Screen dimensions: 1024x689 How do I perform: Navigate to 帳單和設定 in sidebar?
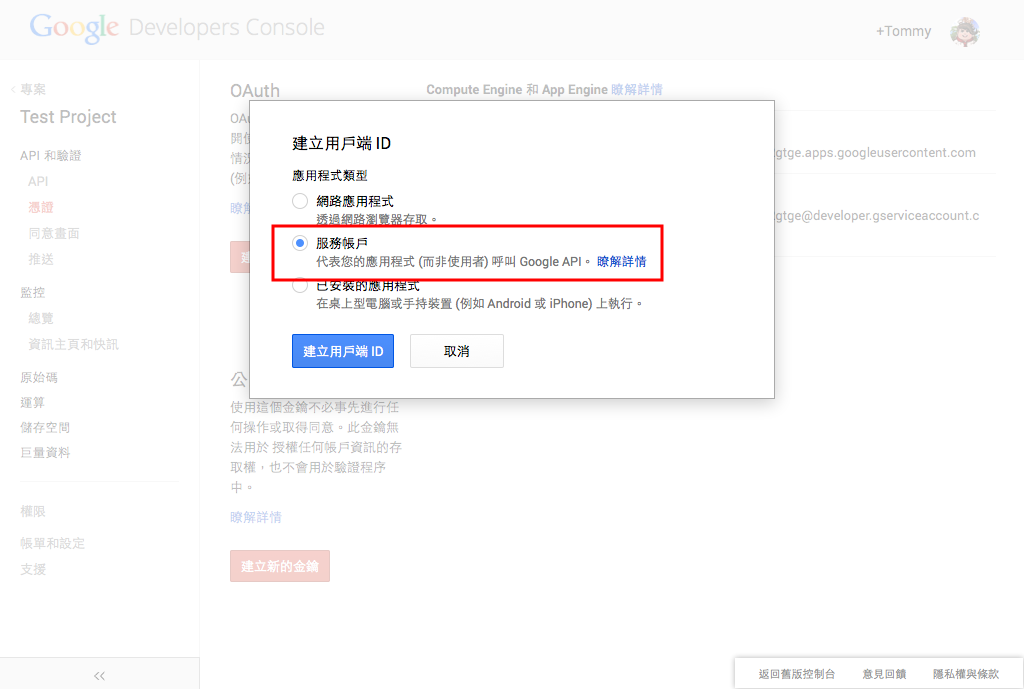(x=52, y=543)
